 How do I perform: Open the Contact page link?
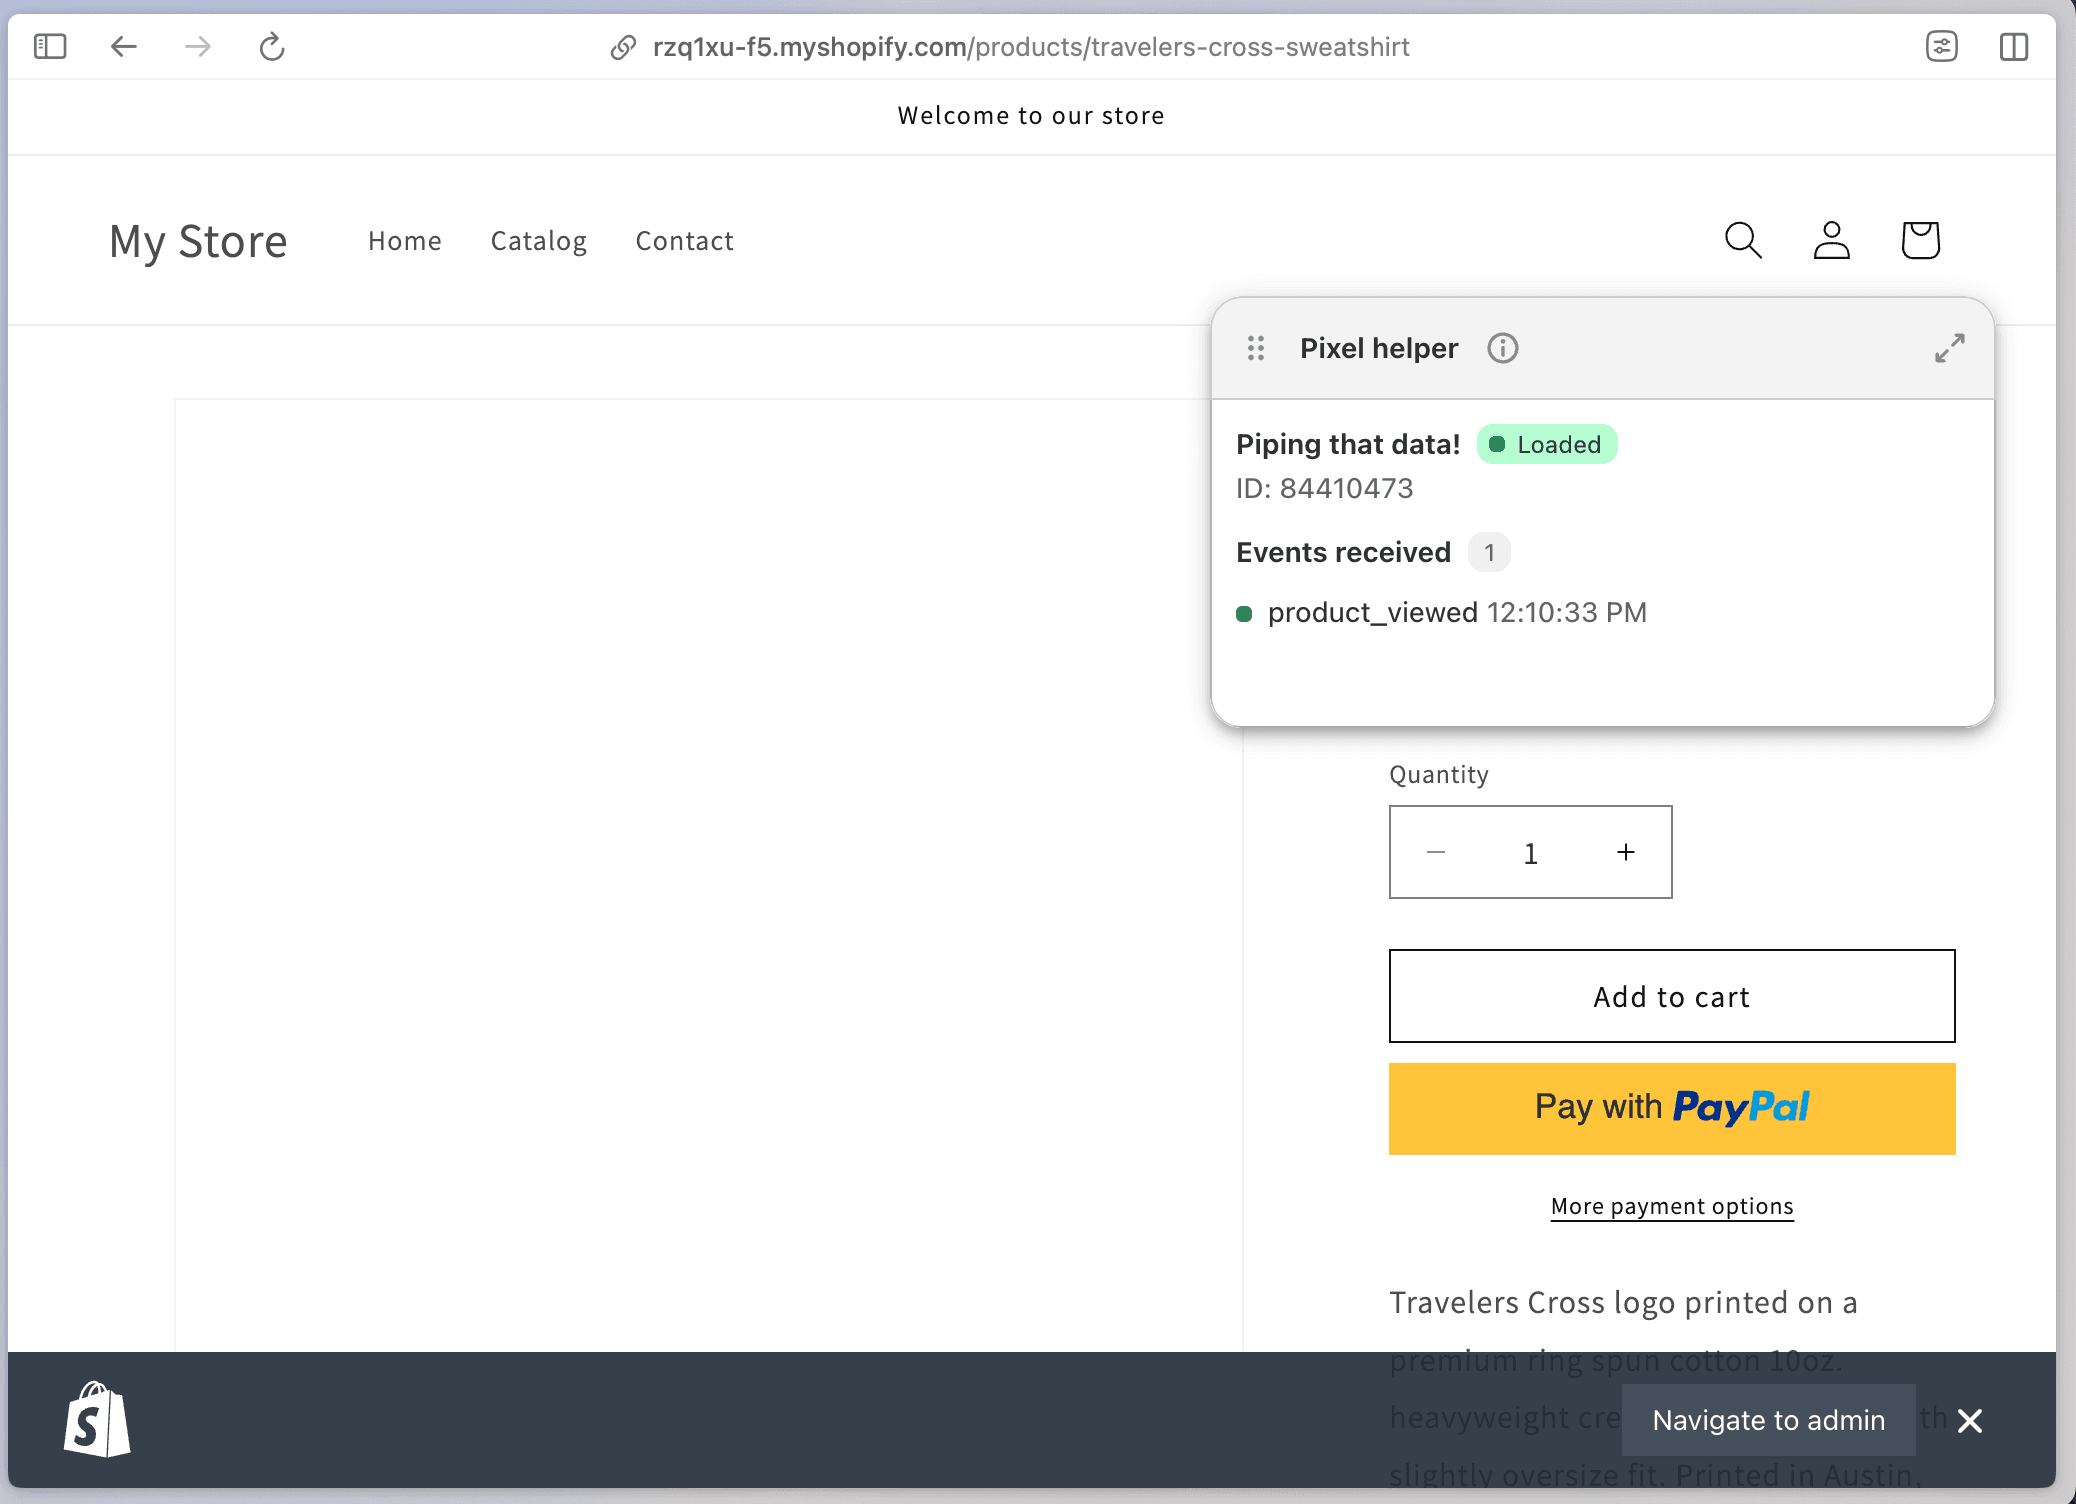coord(685,241)
